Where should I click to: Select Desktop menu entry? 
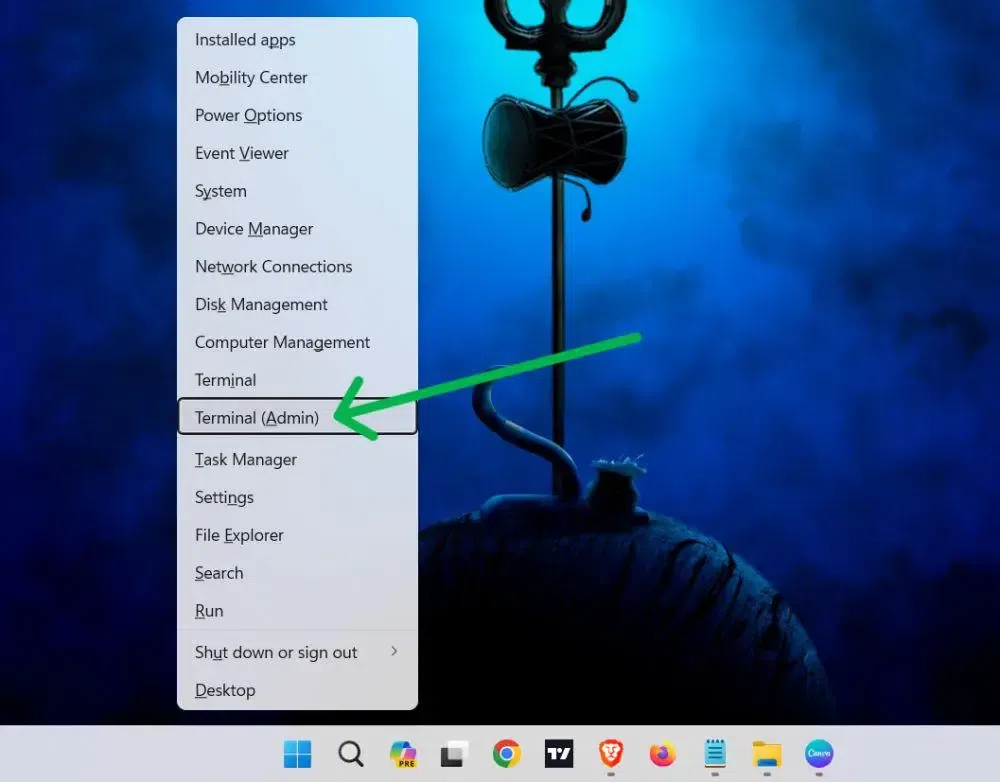[297, 690]
